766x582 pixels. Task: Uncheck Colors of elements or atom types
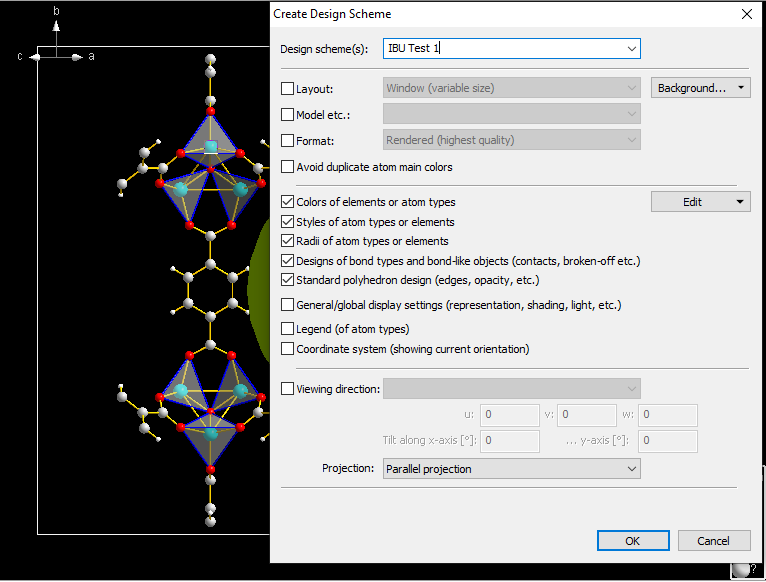tap(288, 202)
